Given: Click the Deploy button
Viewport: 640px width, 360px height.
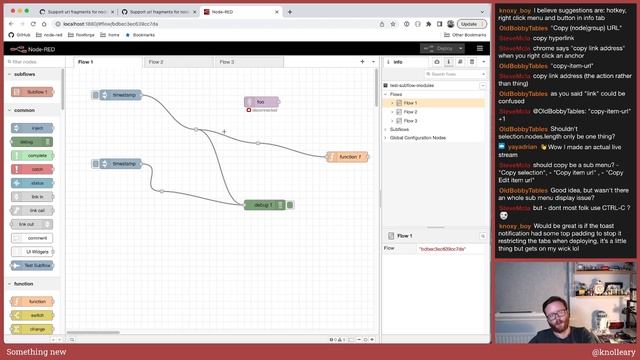Looking at the screenshot, I should point(439,49).
